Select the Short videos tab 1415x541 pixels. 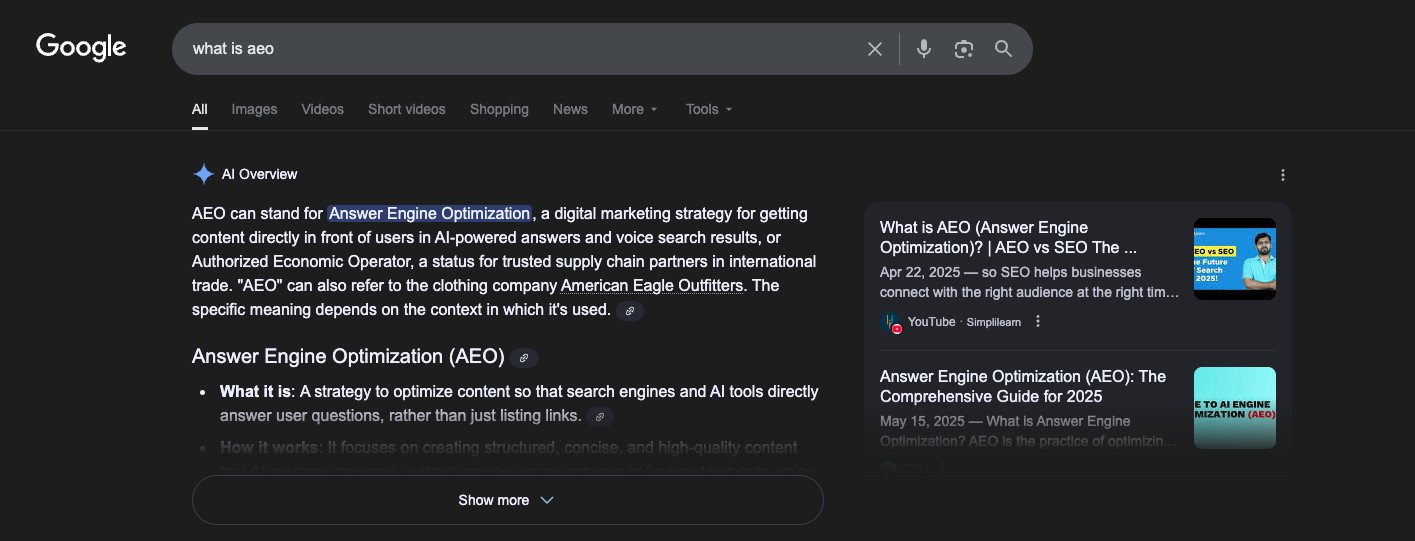pyautogui.click(x=406, y=109)
